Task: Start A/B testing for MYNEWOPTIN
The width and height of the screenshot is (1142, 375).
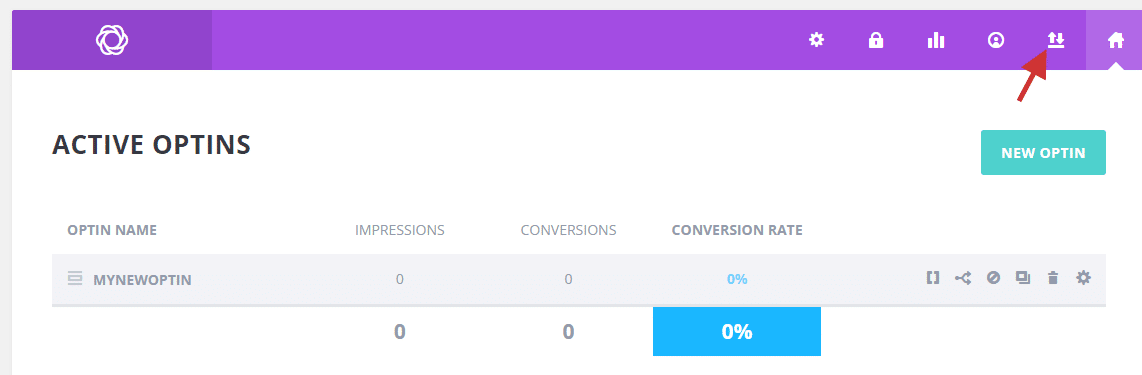Action: 963,277
